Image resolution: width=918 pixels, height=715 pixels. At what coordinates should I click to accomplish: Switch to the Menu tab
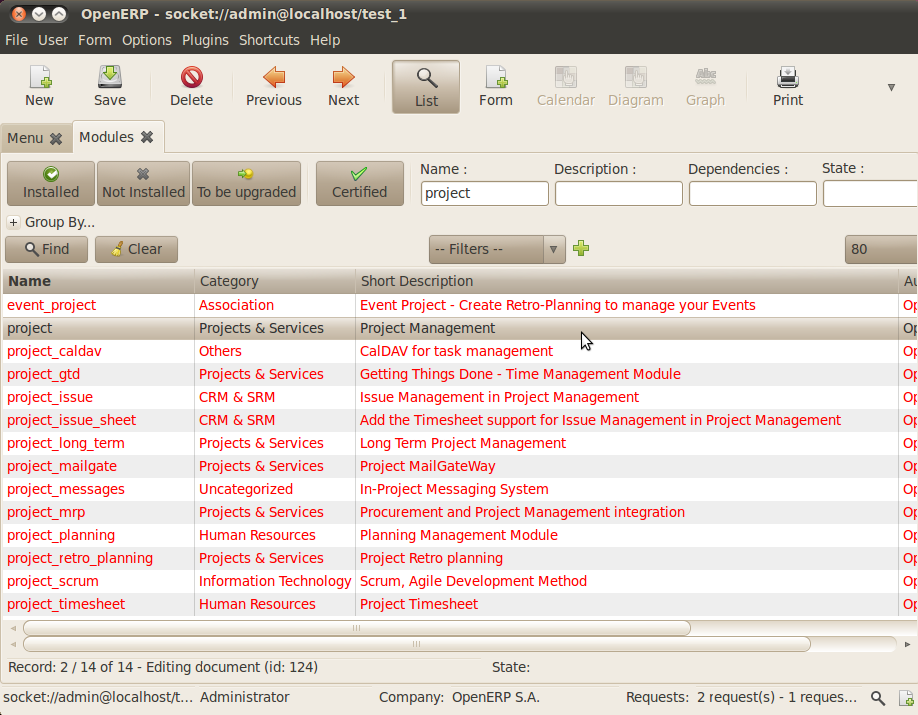(x=27, y=137)
